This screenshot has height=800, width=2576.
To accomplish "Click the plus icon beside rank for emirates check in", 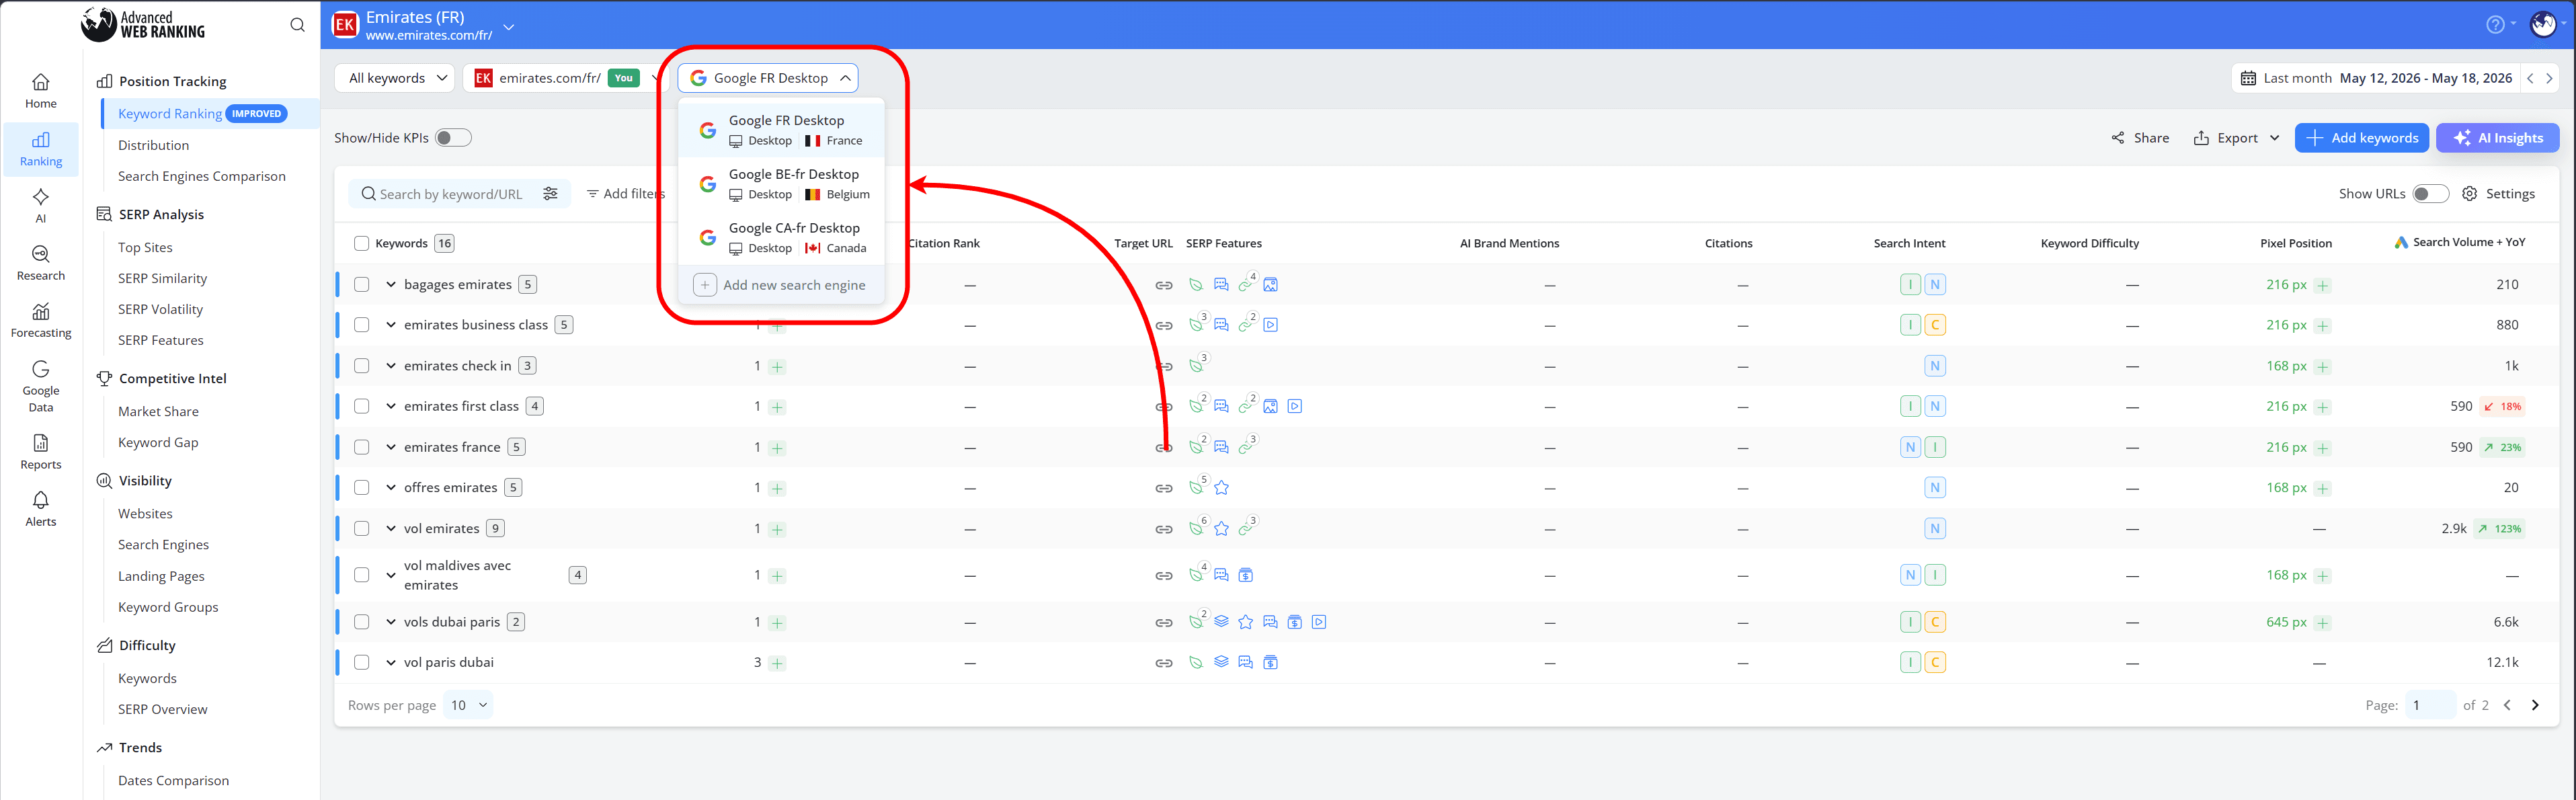I will 777,367.
